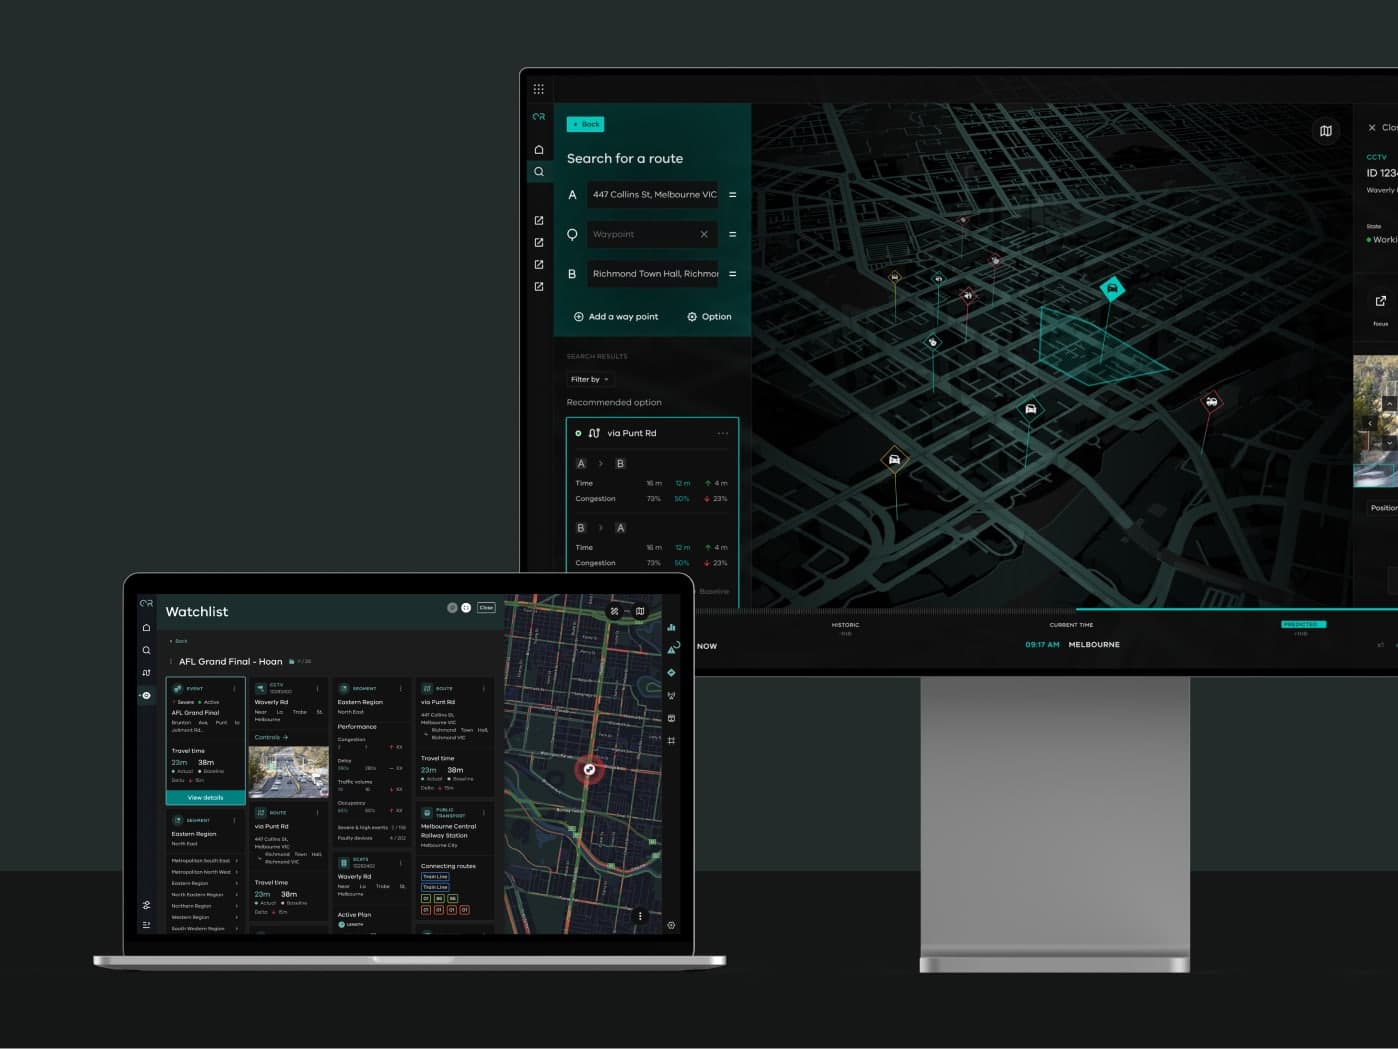
Task: Grab the reorder handle beside origin A
Action: pyautogui.click(x=732, y=195)
